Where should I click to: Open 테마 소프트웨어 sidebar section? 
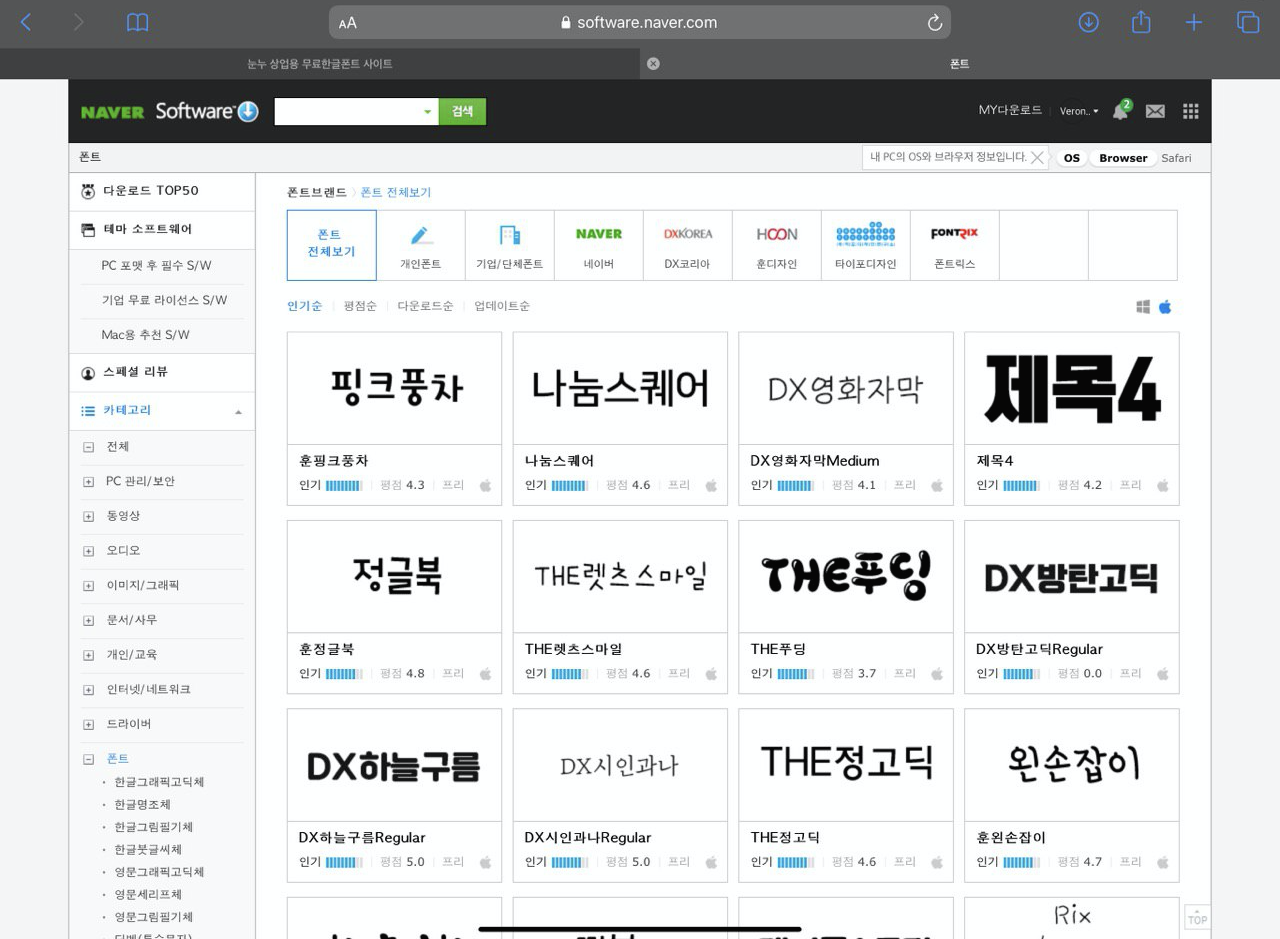coord(162,229)
